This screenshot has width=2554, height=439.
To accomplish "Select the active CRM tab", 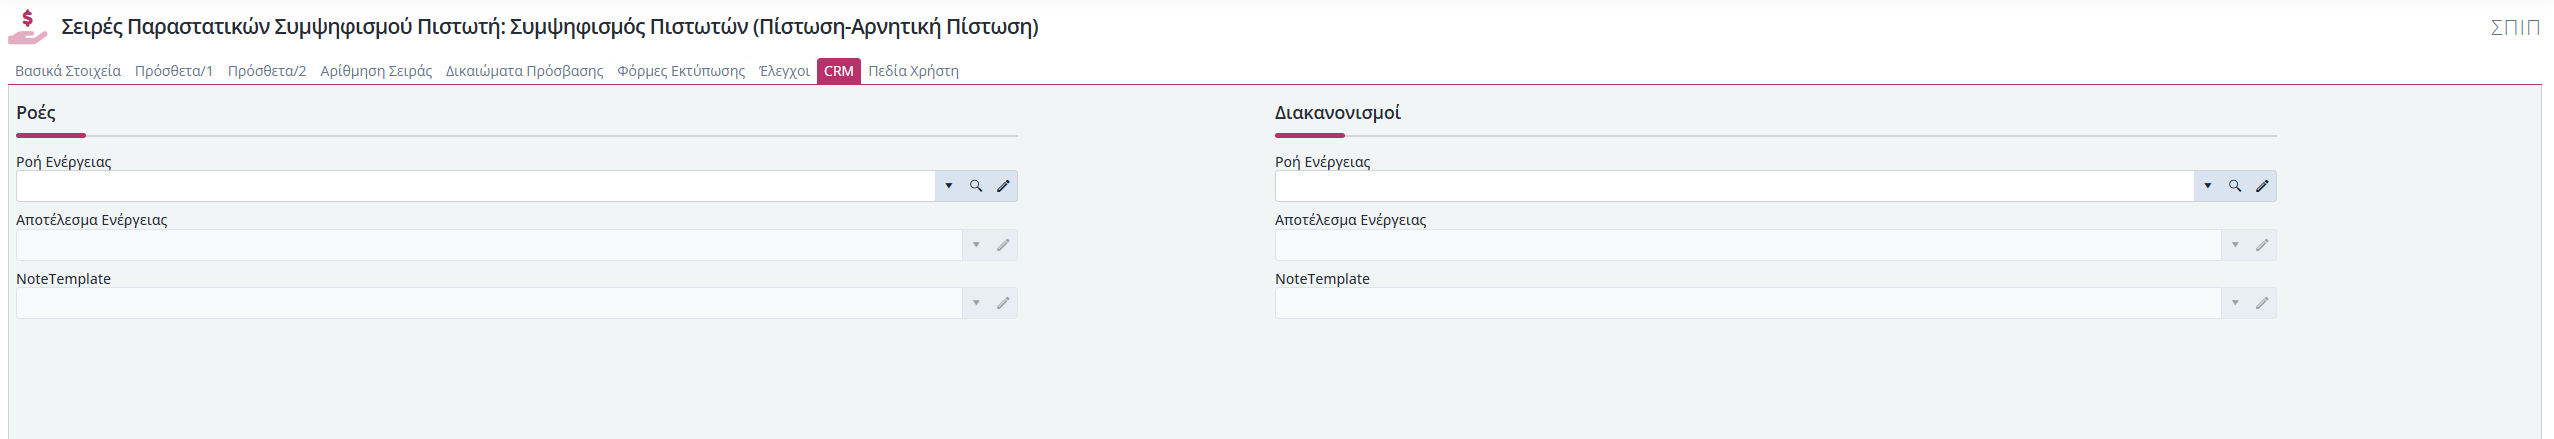I will pos(839,71).
